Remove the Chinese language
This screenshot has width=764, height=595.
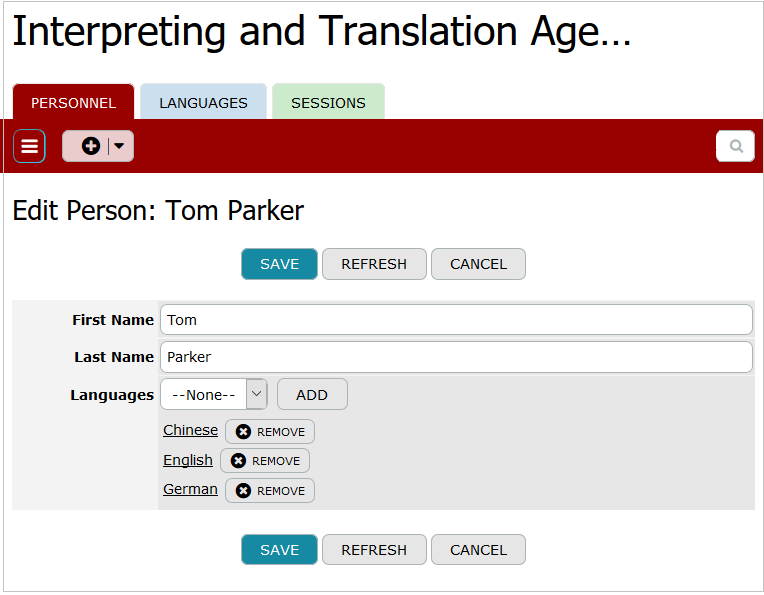(x=270, y=432)
